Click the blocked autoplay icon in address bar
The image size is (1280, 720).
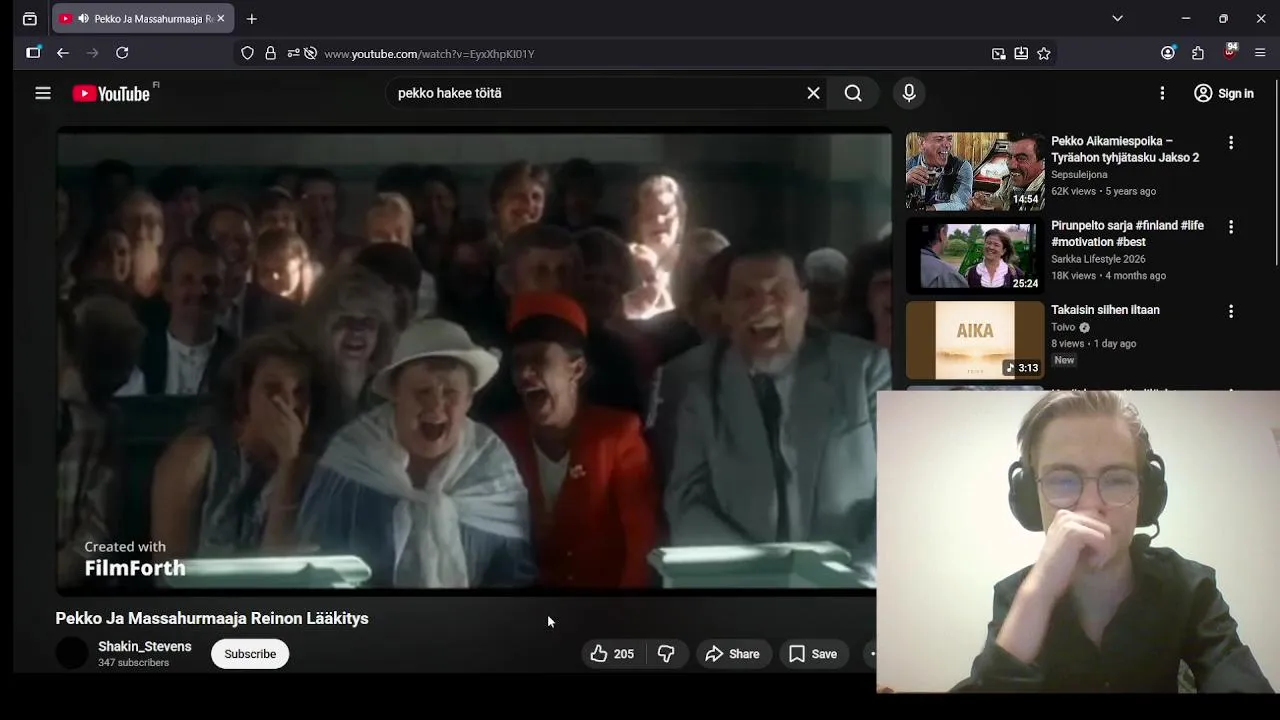[x=310, y=53]
